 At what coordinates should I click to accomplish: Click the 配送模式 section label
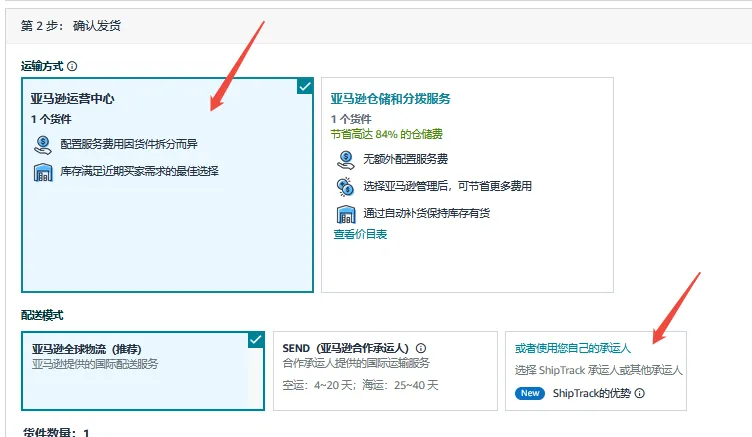pos(42,316)
